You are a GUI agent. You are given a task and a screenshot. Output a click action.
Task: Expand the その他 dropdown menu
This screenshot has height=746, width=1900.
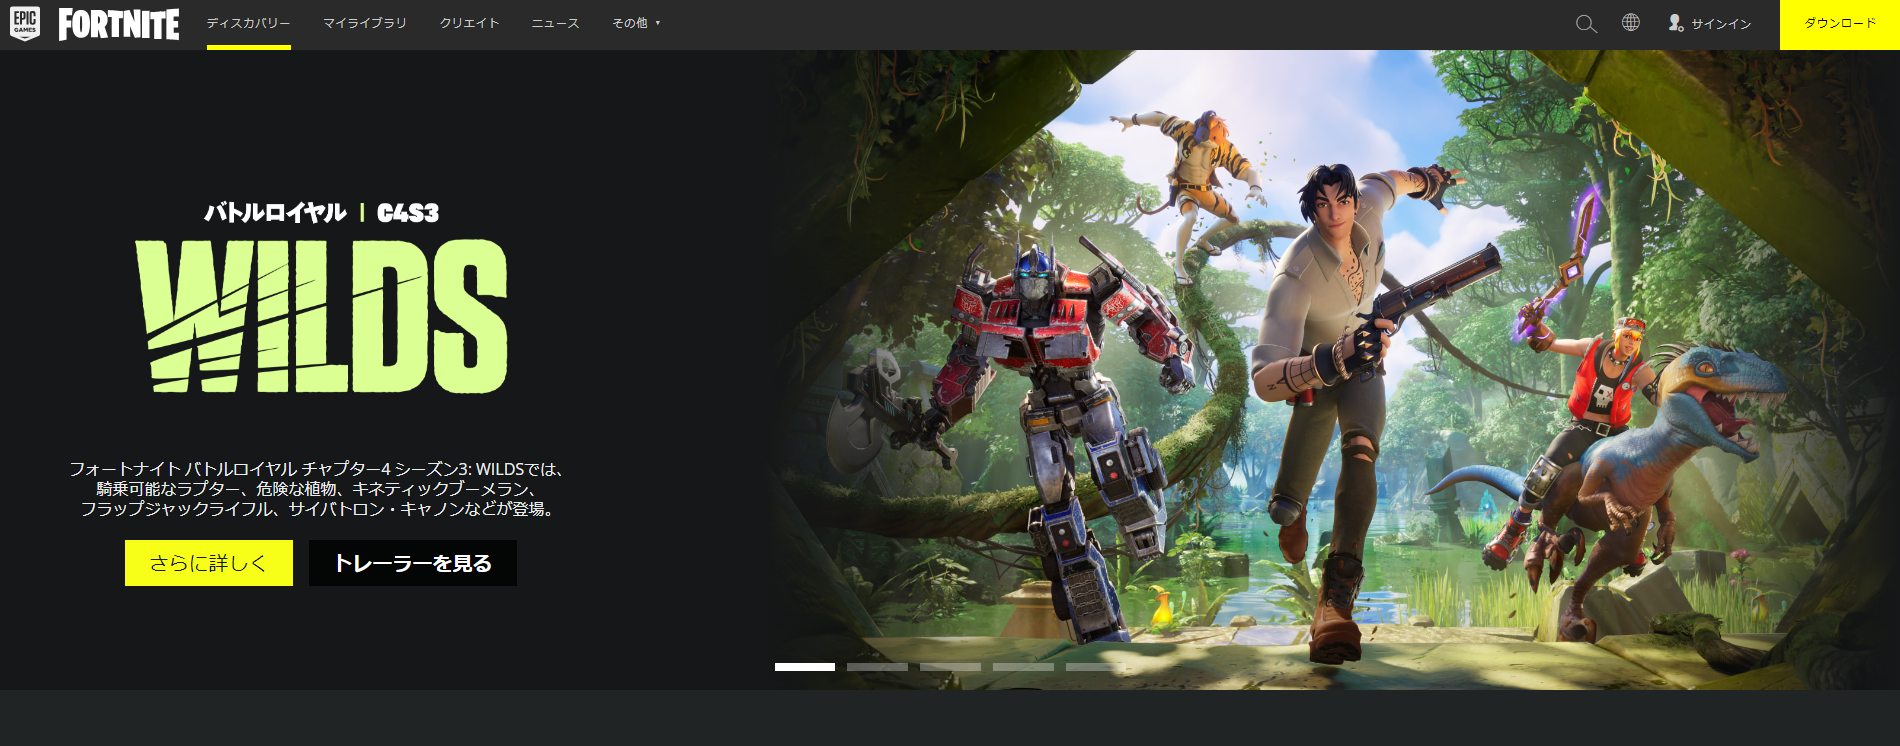coord(636,24)
